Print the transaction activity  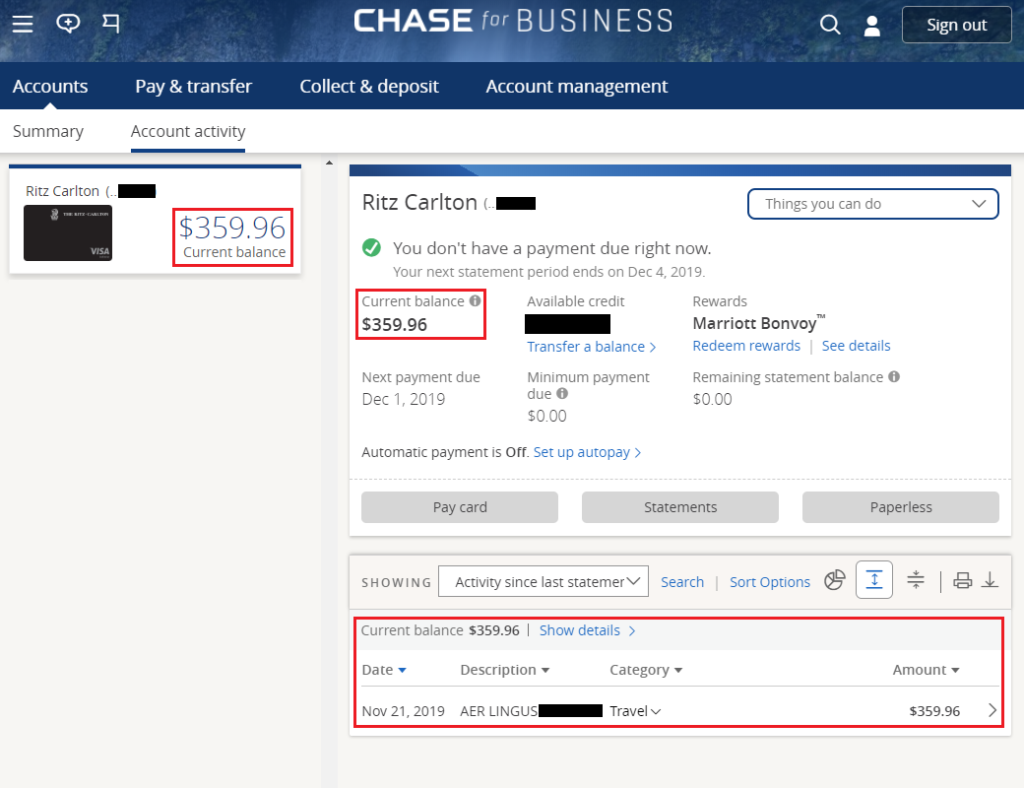[x=962, y=580]
